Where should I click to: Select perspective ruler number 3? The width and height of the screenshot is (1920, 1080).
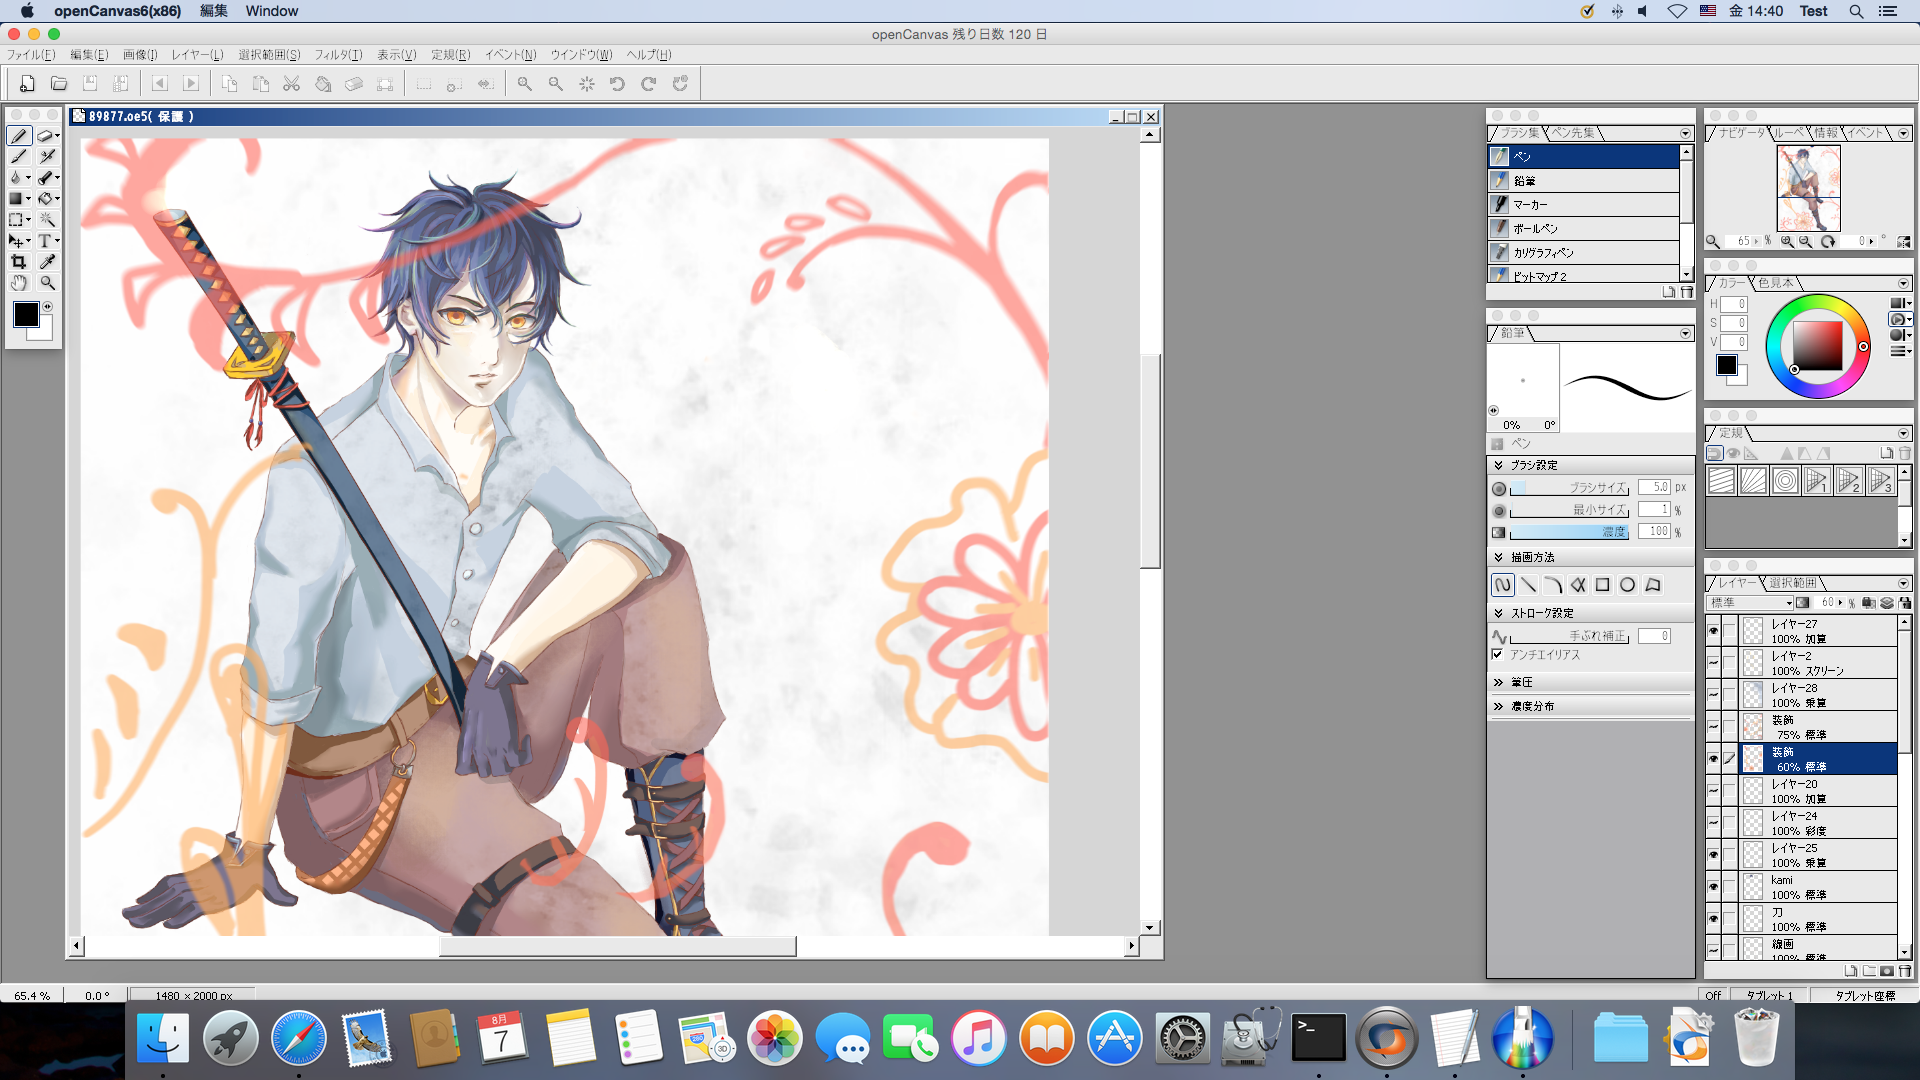tap(1881, 481)
